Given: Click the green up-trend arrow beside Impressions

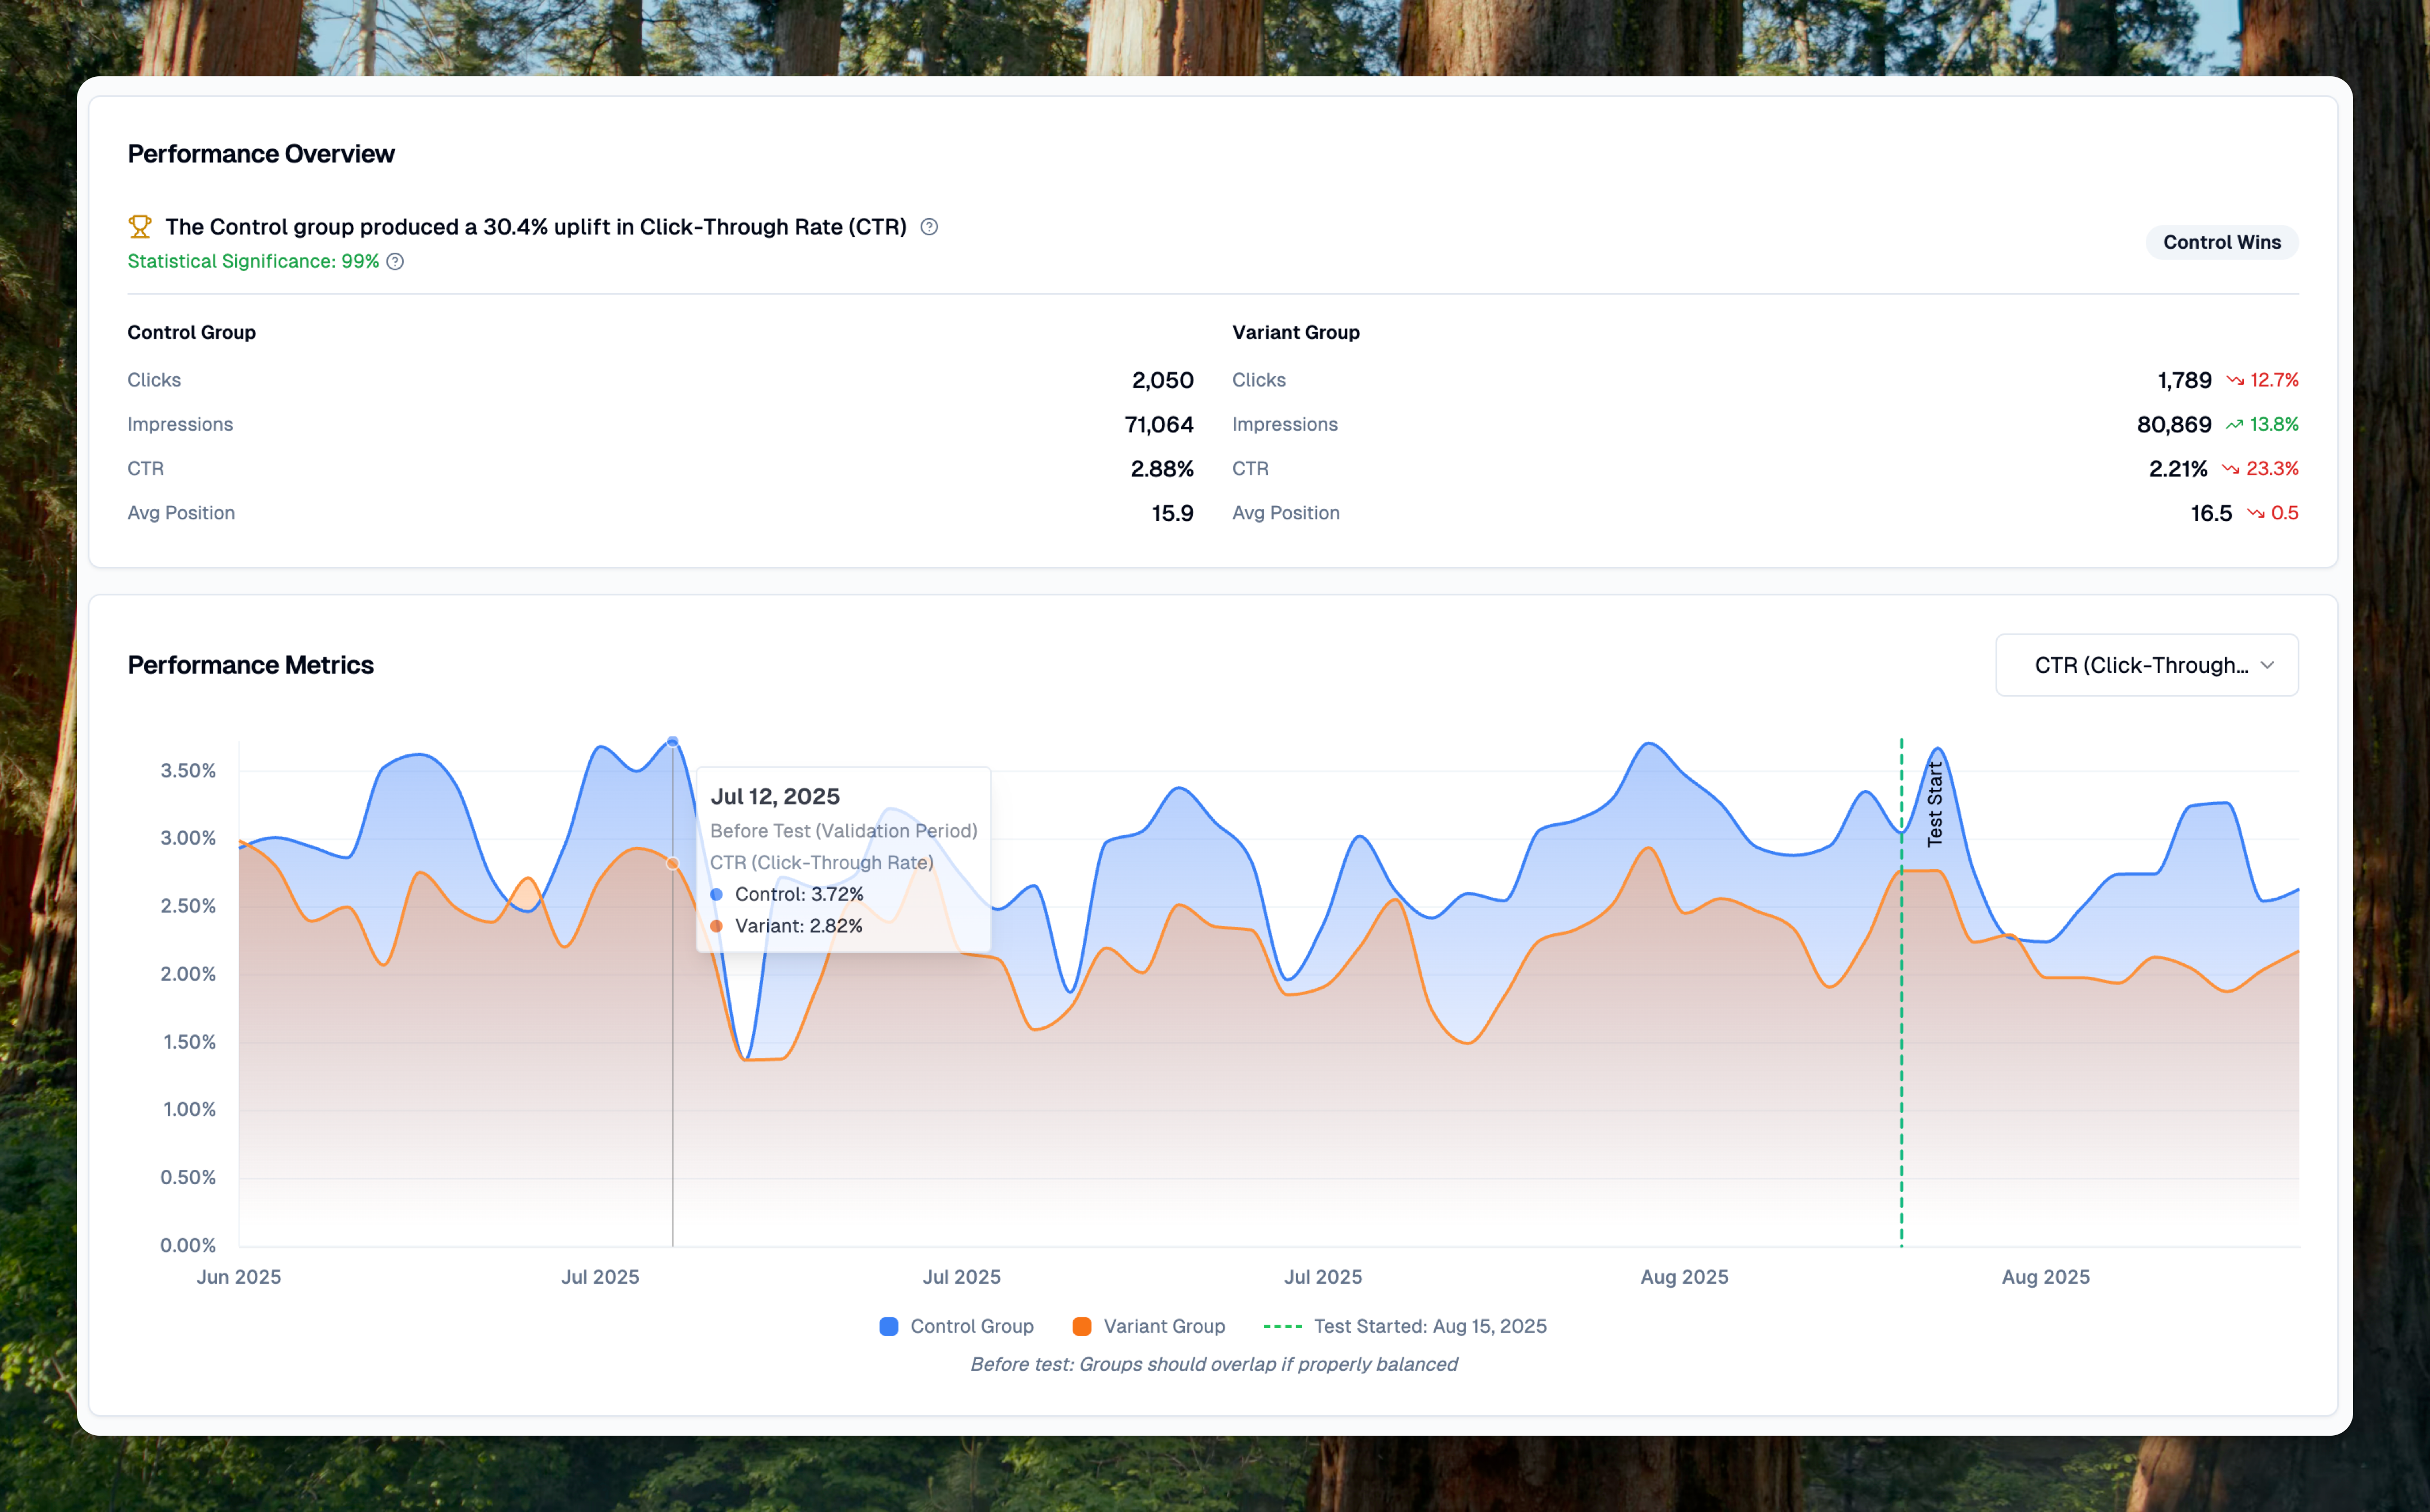Looking at the screenshot, I should tap(2234, 425).
